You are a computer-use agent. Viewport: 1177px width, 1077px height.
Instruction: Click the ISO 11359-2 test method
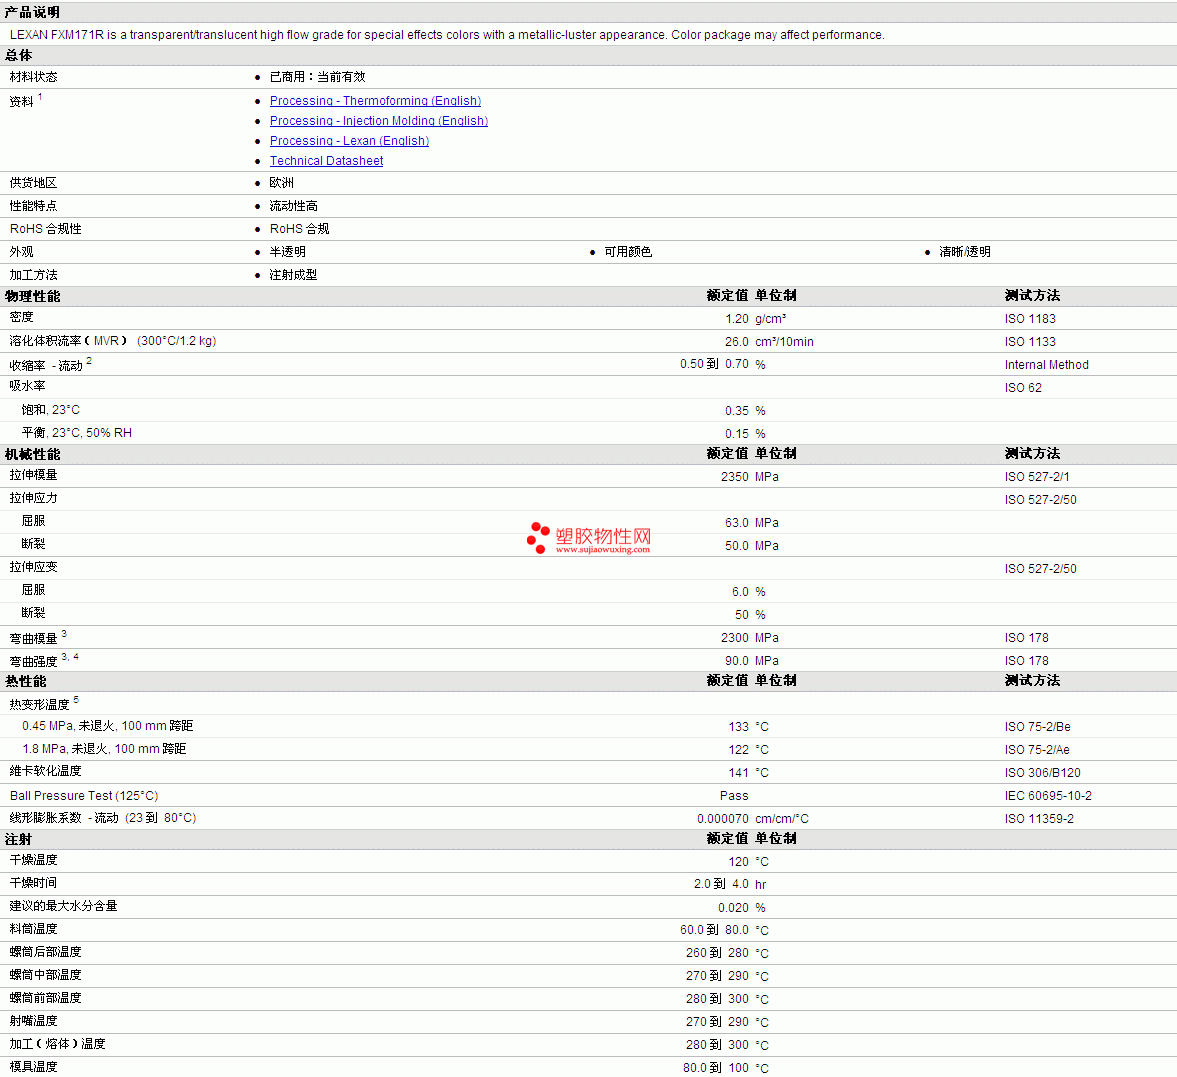pyautogui.click(x=1039, y=819)
